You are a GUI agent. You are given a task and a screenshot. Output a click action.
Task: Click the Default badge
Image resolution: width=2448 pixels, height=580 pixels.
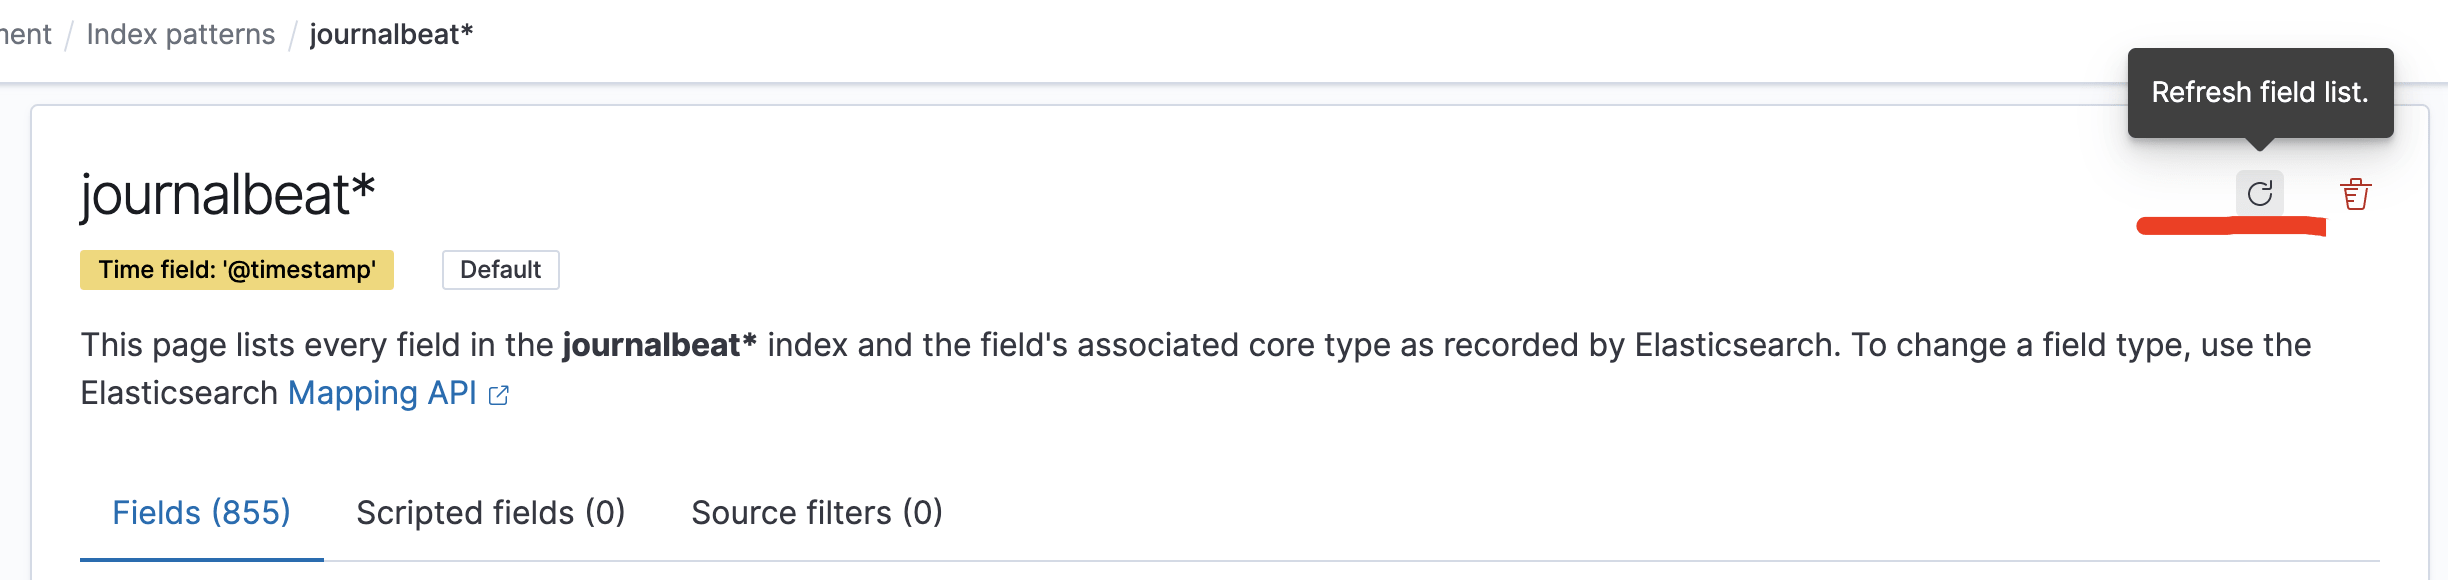501,270
